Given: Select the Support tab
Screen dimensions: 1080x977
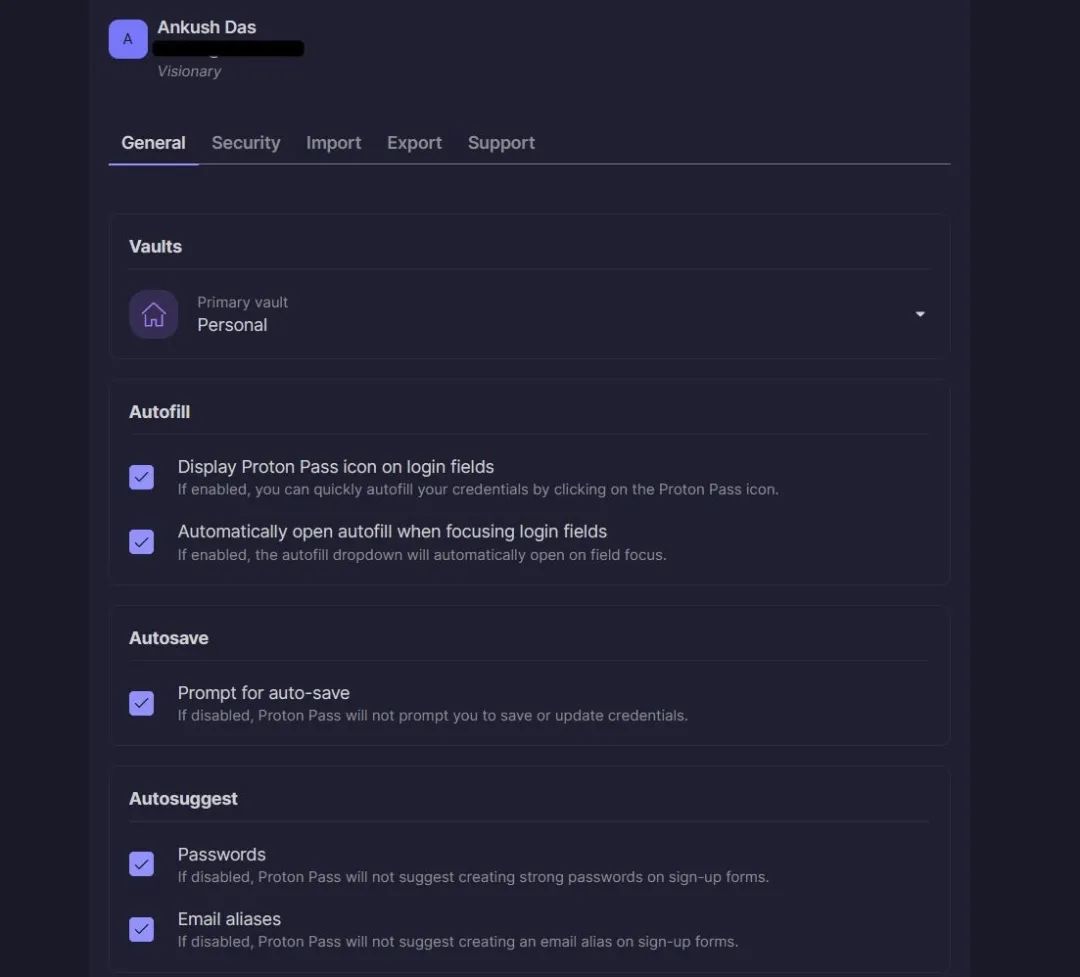Looking at the screenshot, I should [x=501, y=143].
